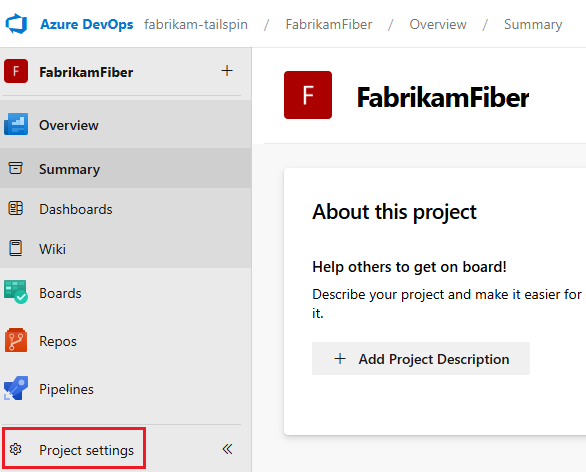
Task: Click the Dashboards icon
Action: (15, 208)
